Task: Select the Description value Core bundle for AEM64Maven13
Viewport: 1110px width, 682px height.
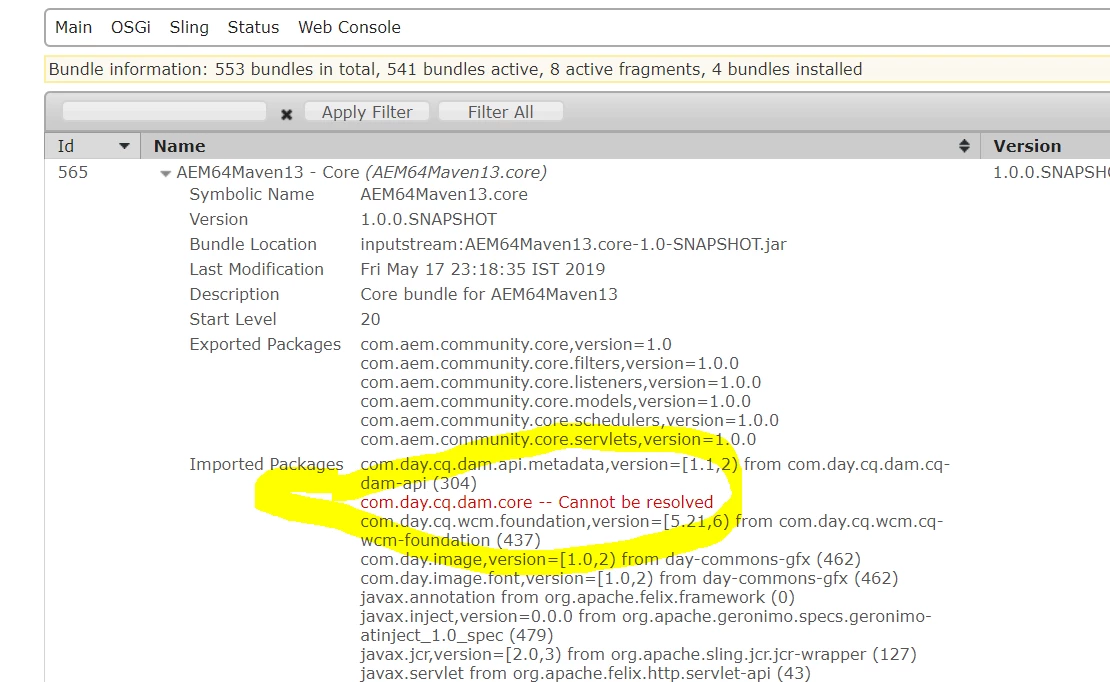Action: [x=489, y=295]
